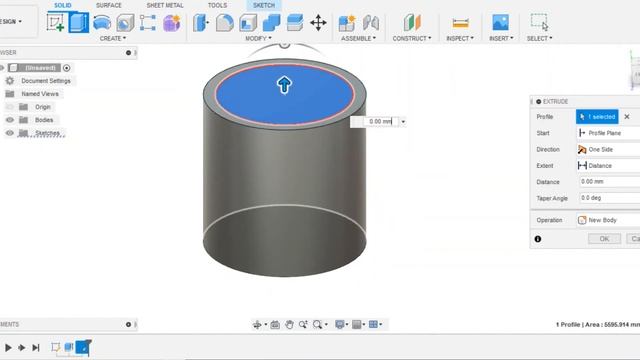The image size is (640, 360).
Task: Click the timeline go-to-end button
Action: coord(36,348)
